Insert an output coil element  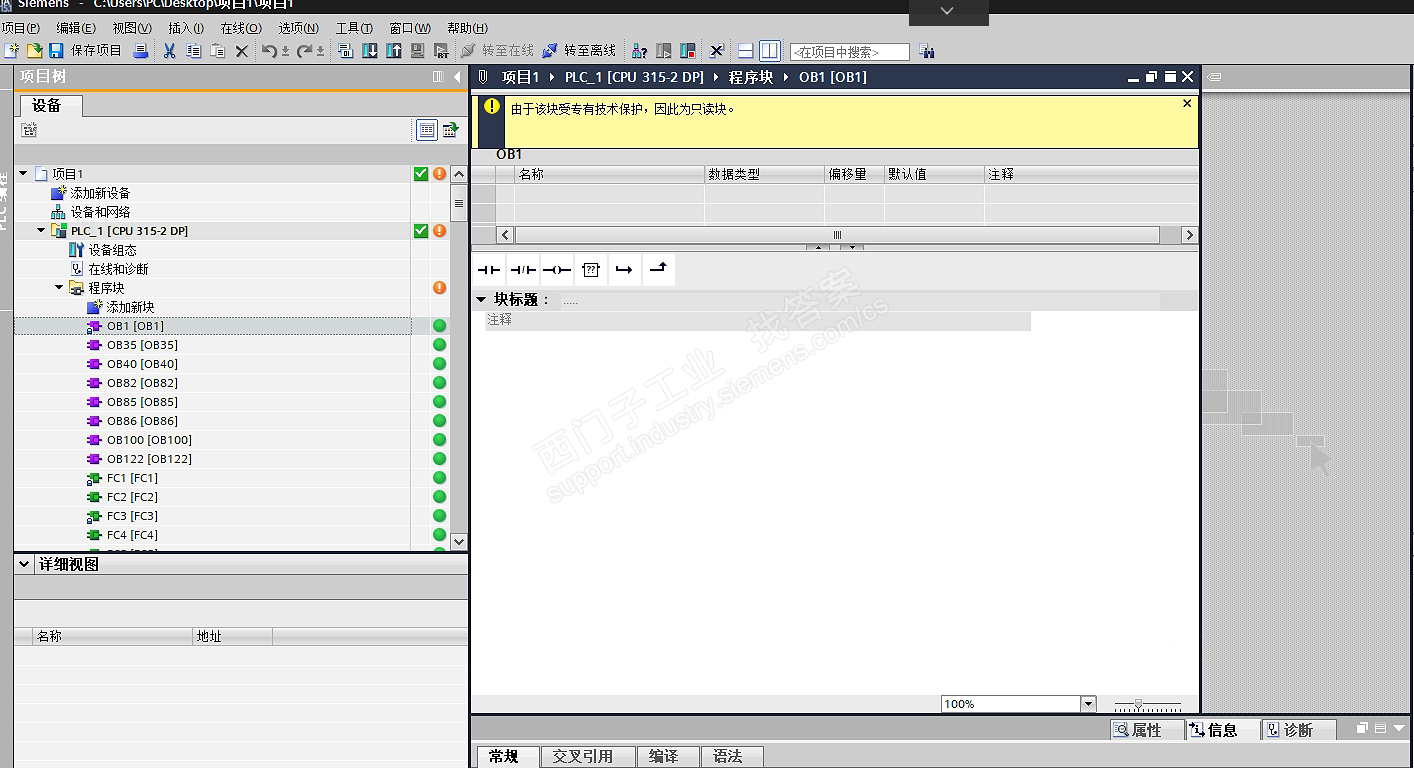click(557, 270)
